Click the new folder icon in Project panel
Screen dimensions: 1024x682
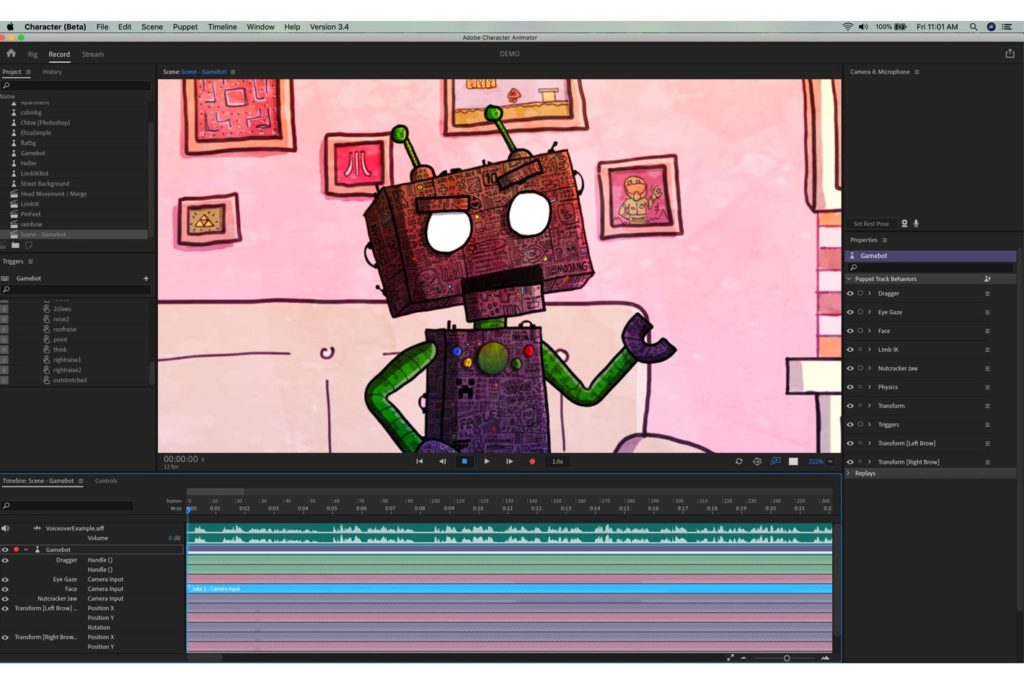pyautogui.click(x=15, y=246)
